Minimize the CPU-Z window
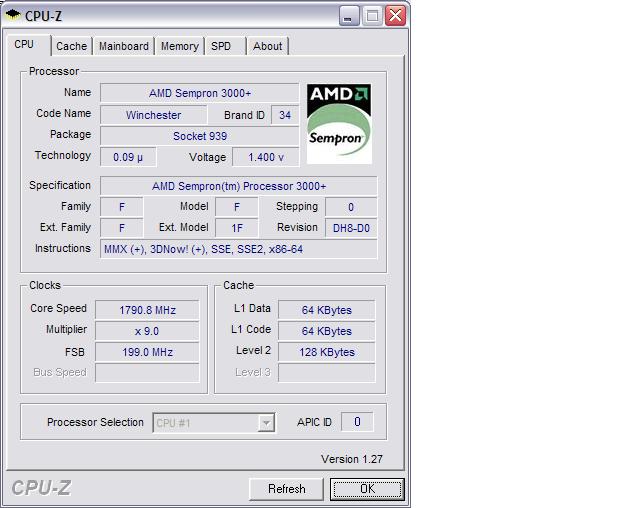The width and height of the screenshot is (640, 508). pyautogui.click(x=348, y=16)
